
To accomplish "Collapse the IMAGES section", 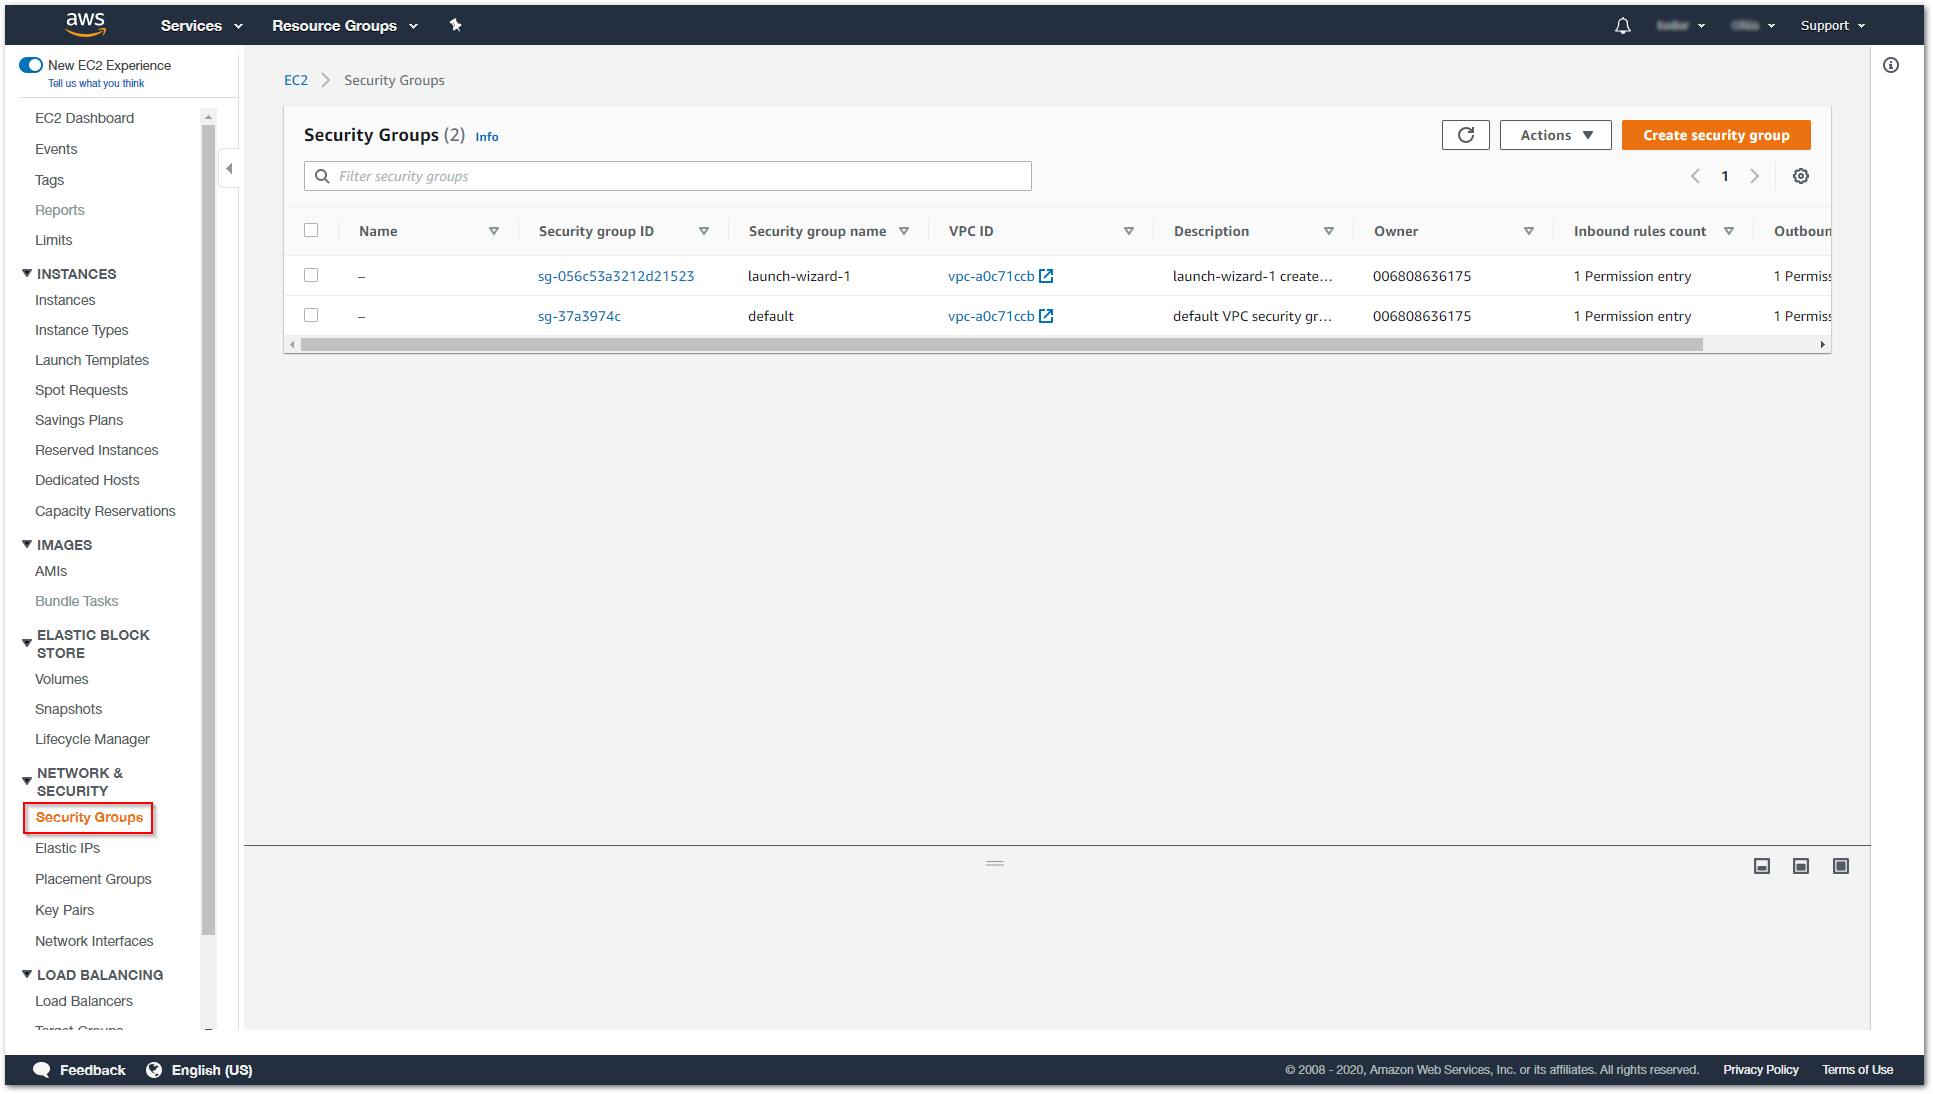I will tap(27, 544).
